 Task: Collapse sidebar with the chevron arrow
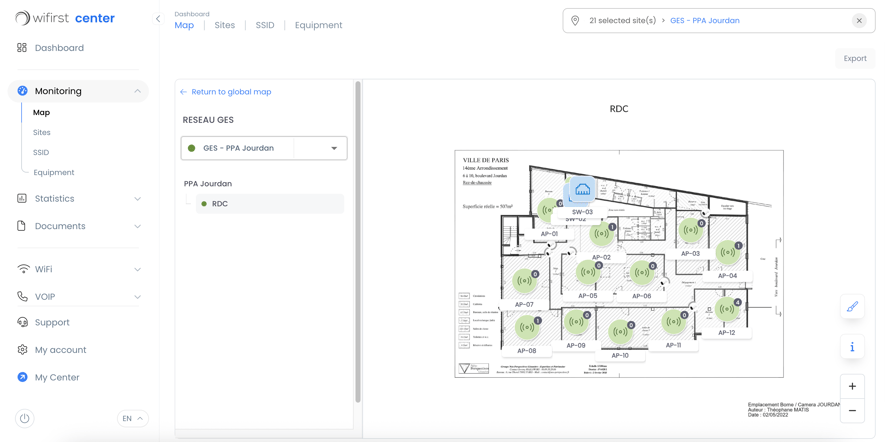coord(158,19)
